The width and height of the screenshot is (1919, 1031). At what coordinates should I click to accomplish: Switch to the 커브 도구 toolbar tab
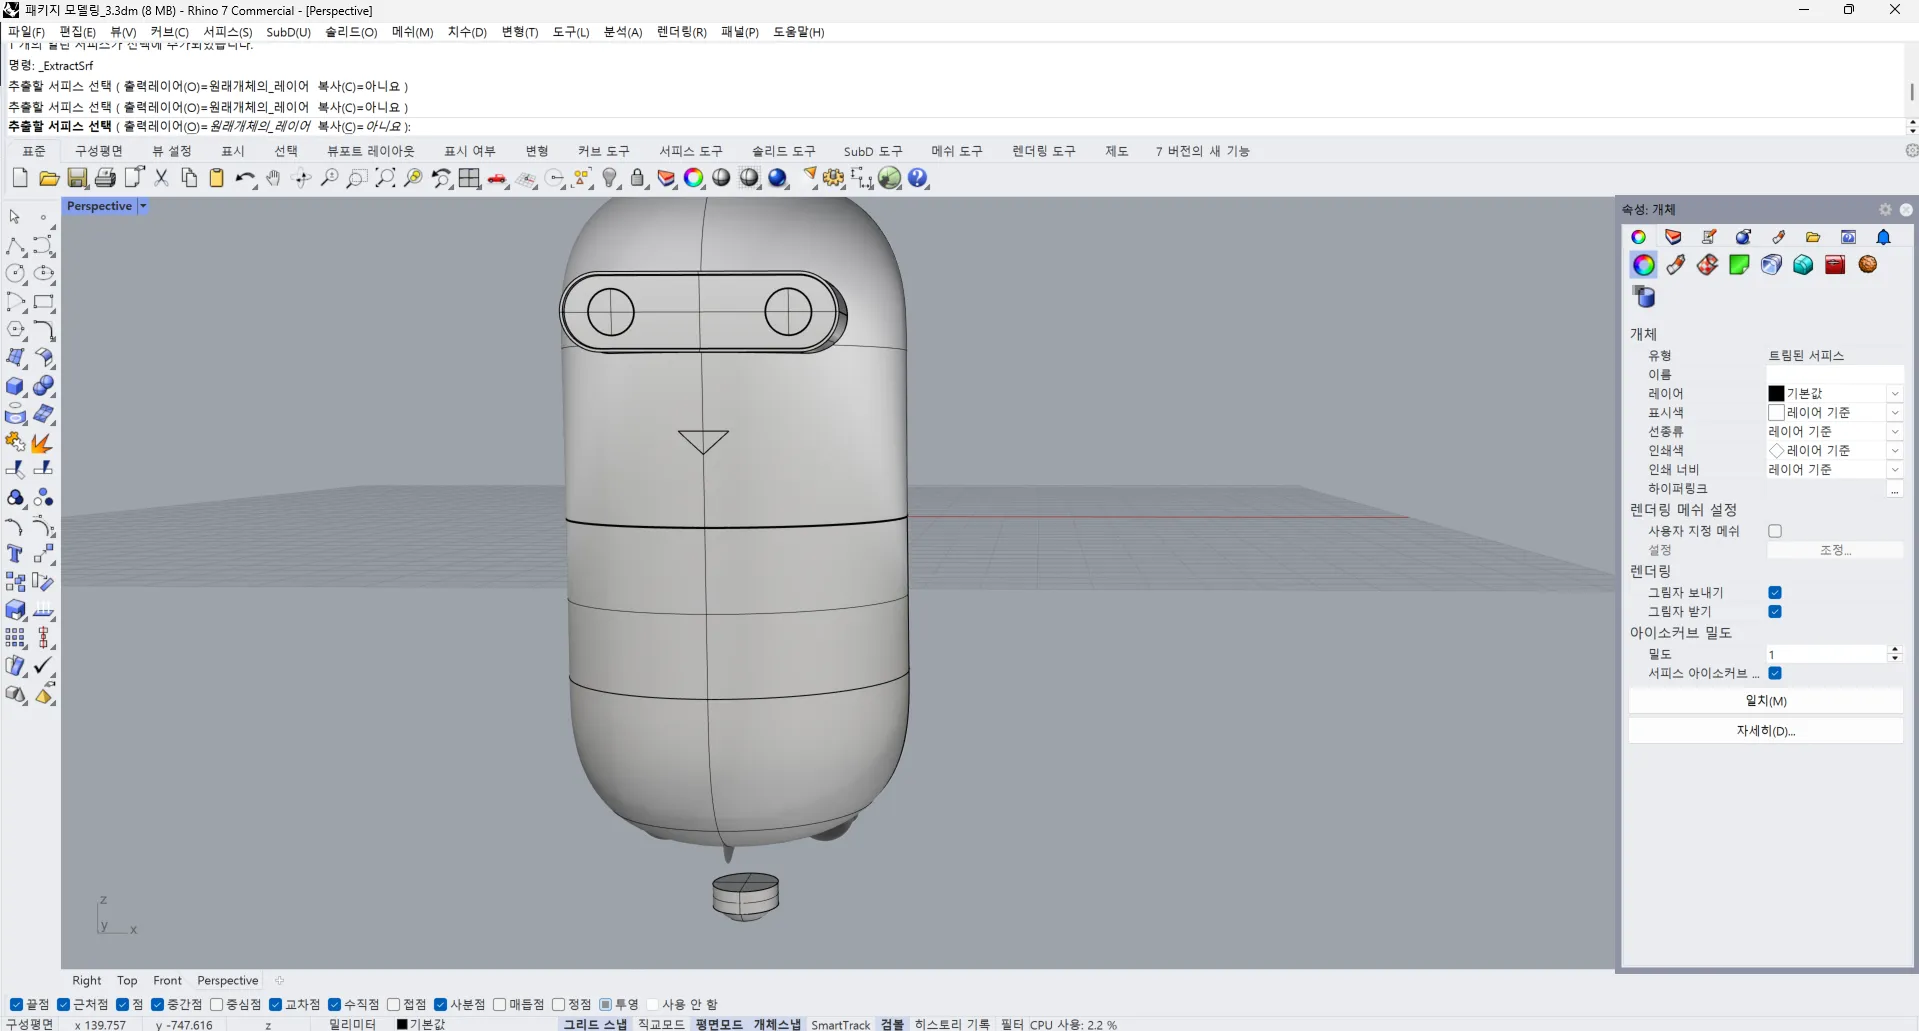coord(603,151)
